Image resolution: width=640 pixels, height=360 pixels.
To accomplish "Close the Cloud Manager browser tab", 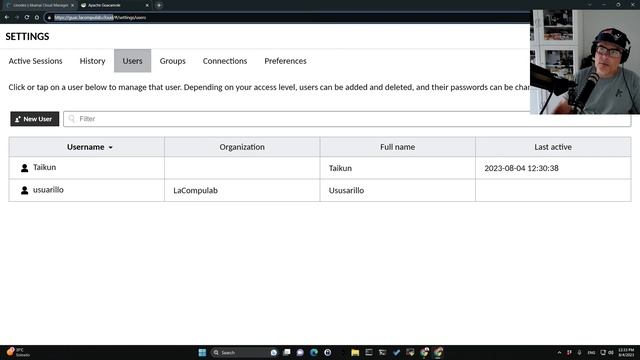I will click(73, 5).
